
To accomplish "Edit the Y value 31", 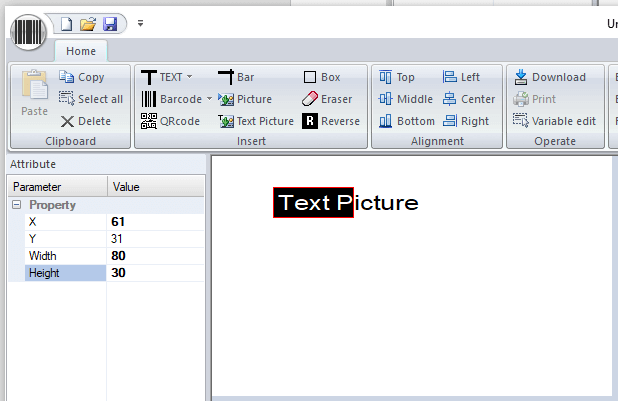I will [x=155, y=239].
